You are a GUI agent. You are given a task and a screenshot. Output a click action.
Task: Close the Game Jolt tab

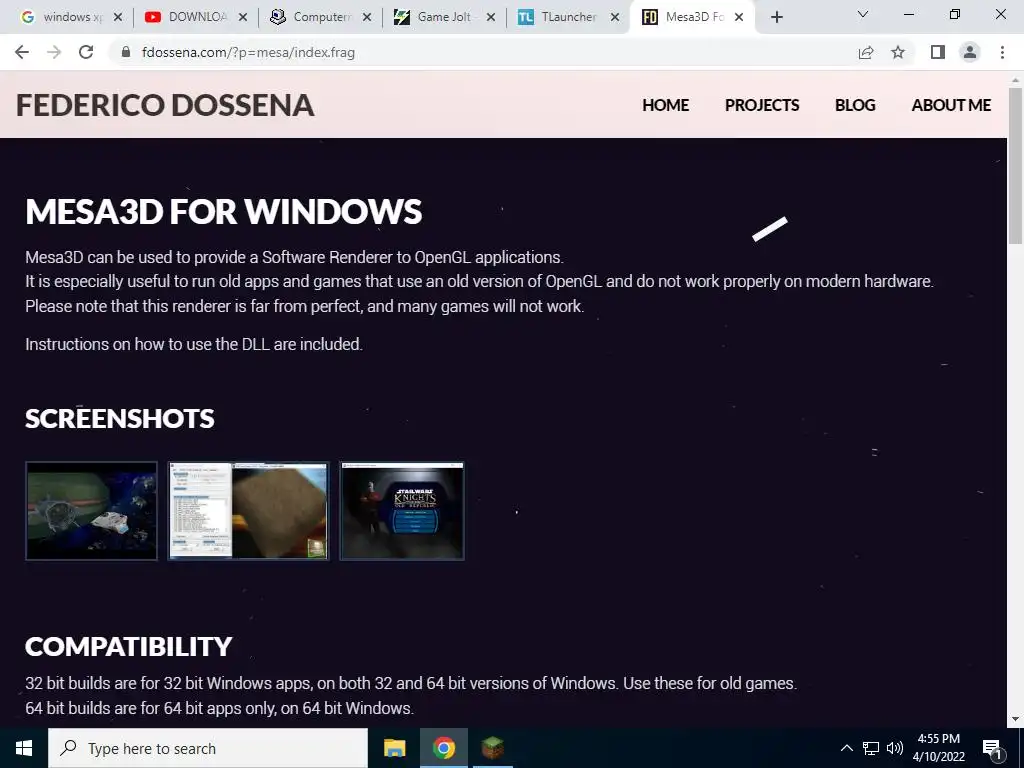[491, 17]
